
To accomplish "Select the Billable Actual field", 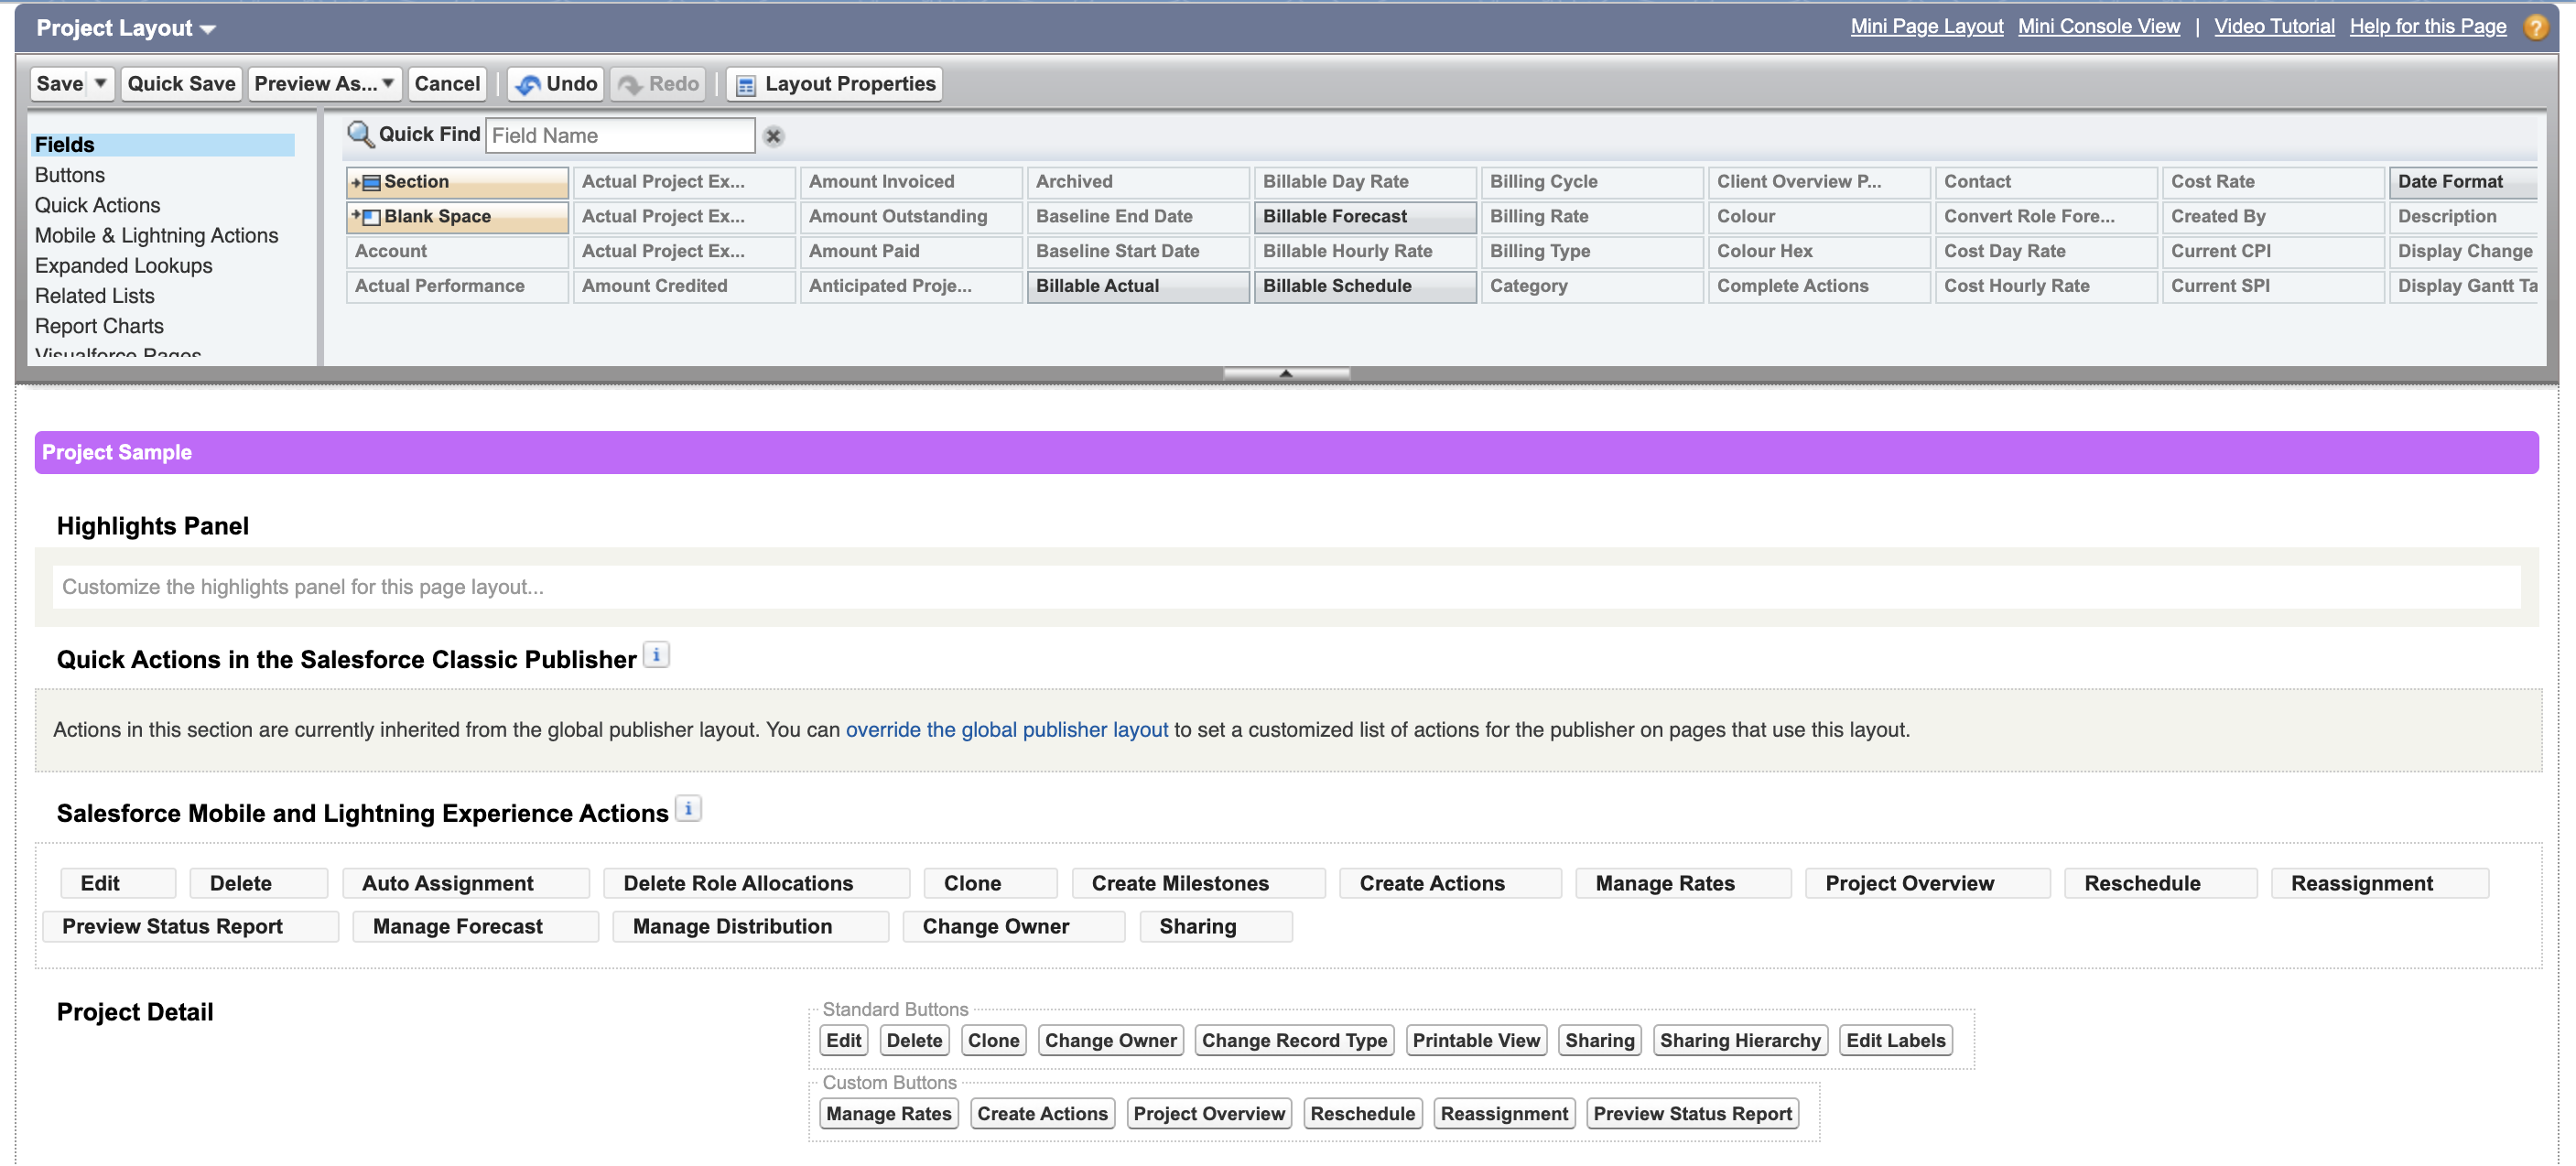I will point(1137,286).
